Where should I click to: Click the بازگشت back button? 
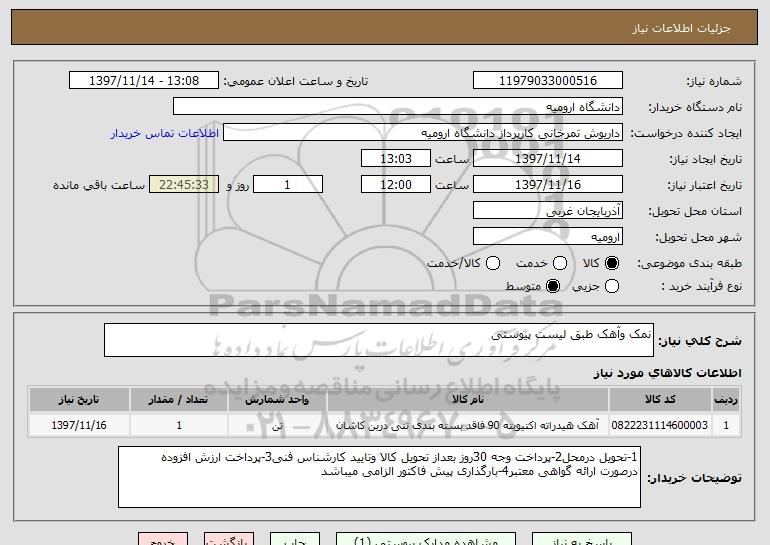click(229, 539)
